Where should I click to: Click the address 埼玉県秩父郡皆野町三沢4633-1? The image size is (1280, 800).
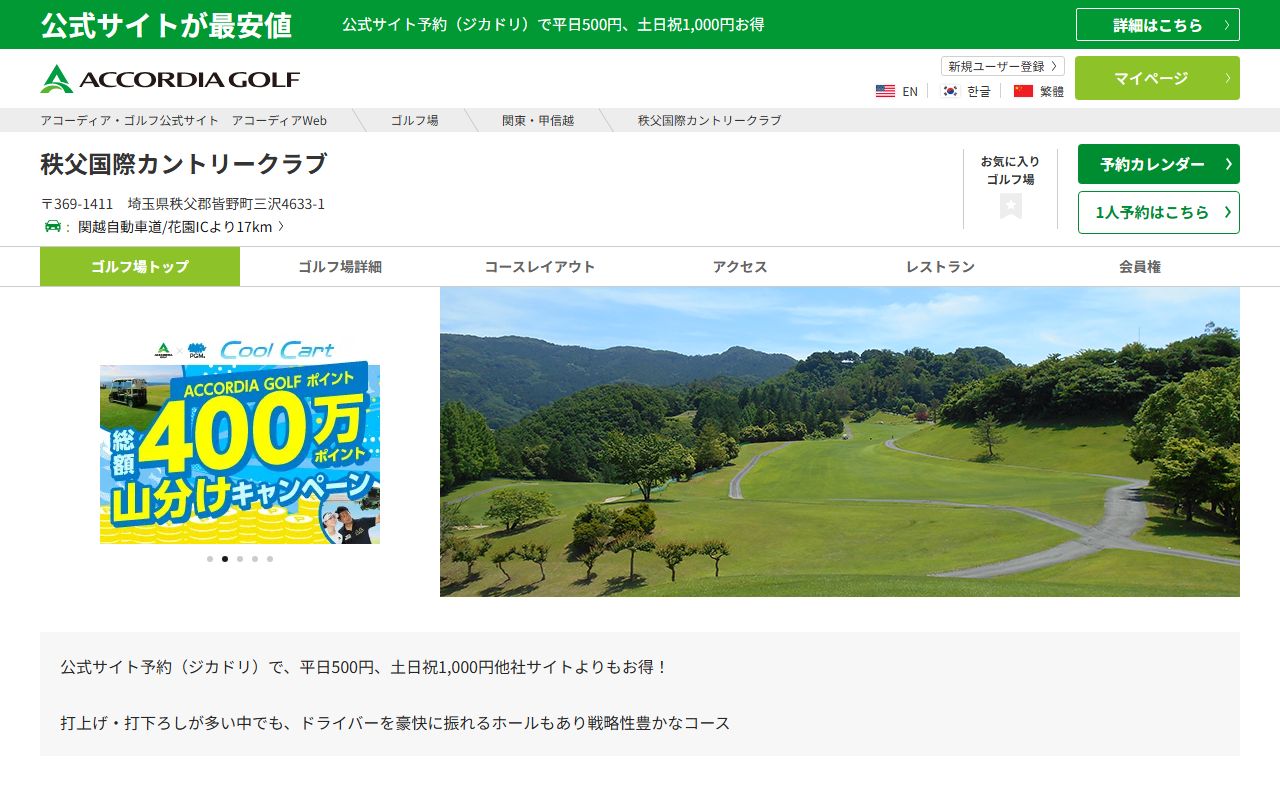[x=226, y=204]
